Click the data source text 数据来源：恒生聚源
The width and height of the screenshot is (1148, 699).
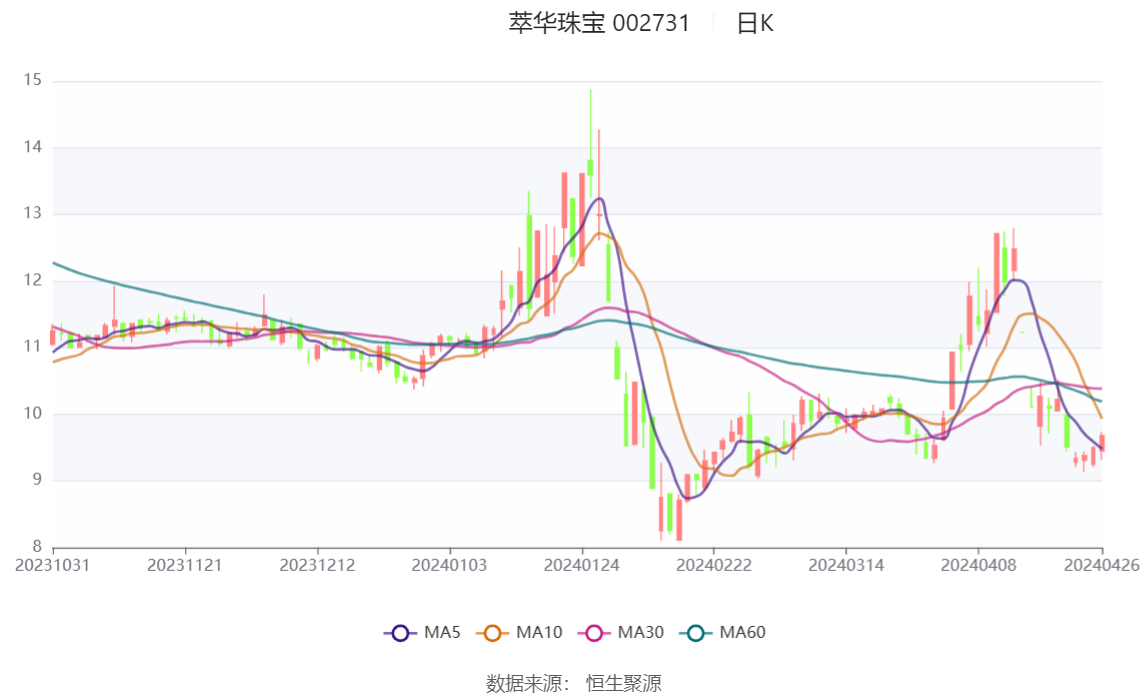tap(573, 684)
